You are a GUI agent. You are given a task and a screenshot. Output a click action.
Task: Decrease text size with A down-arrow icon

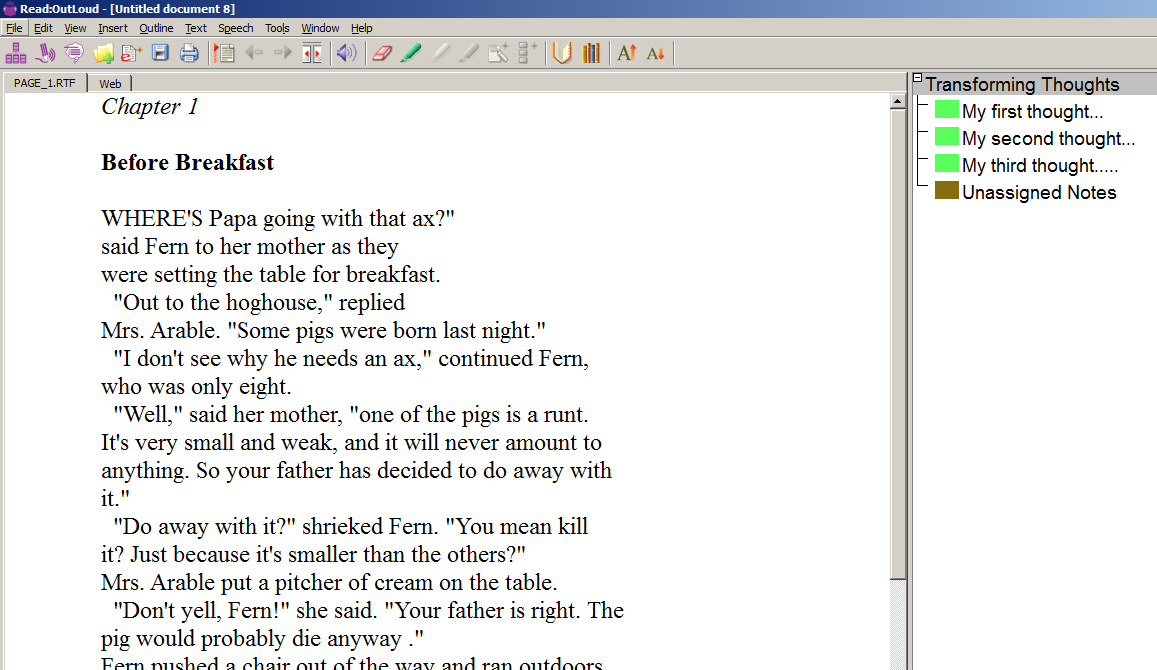tap(655, 53)
